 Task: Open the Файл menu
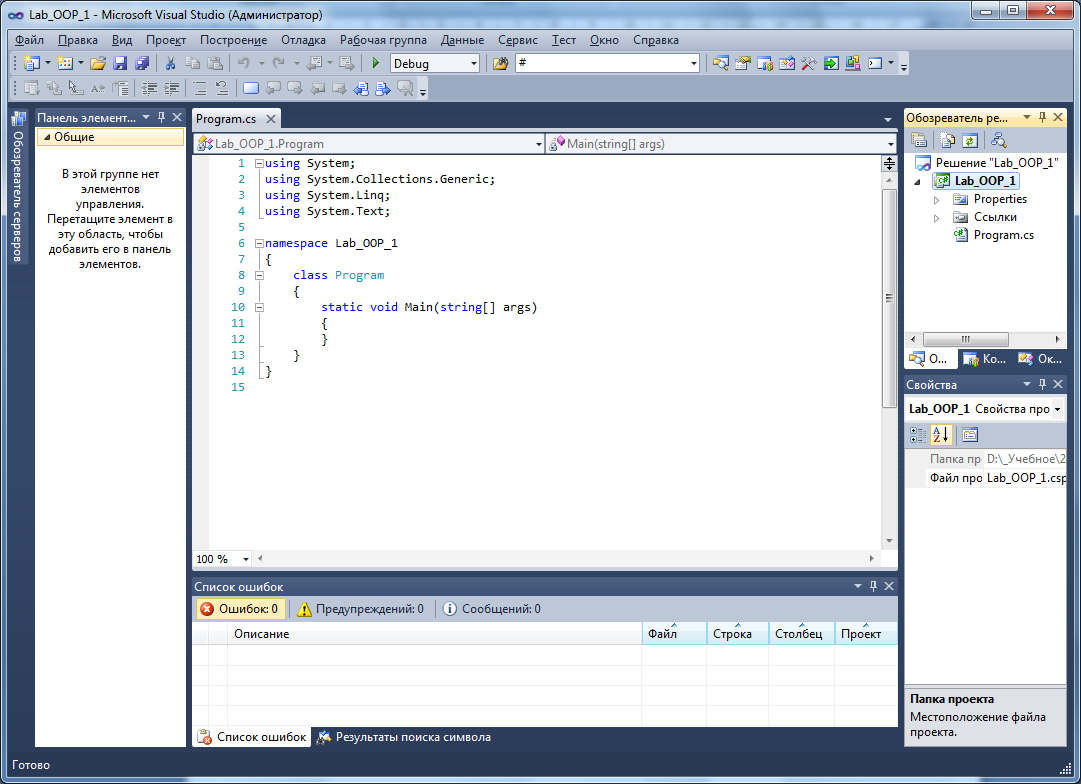[x=30, y=40]
